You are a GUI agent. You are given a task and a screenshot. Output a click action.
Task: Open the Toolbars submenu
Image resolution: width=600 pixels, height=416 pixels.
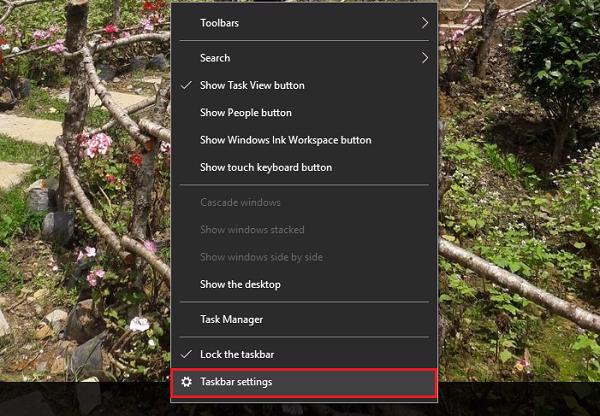(304, 23)
